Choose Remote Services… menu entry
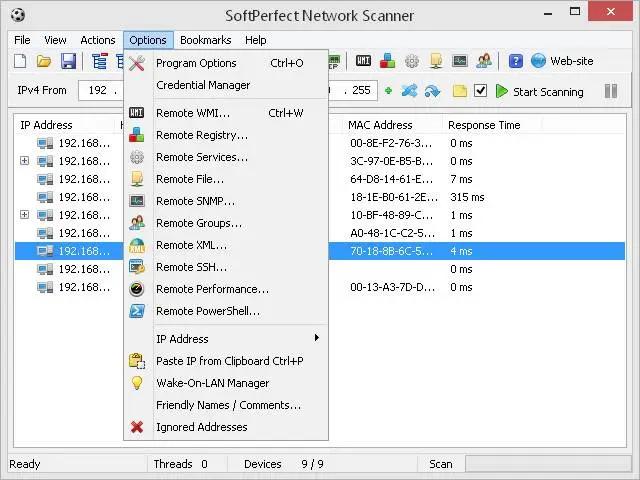 coord(226,157)
